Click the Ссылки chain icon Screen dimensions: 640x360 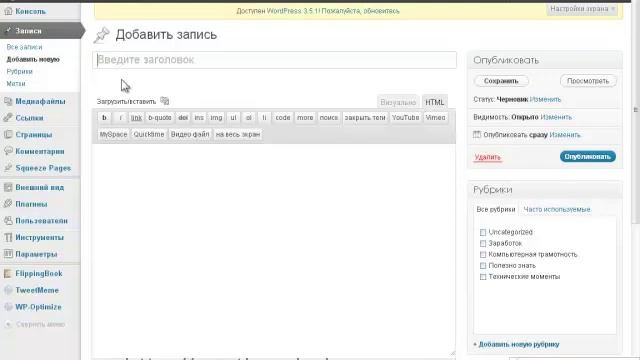click(8, 118)
